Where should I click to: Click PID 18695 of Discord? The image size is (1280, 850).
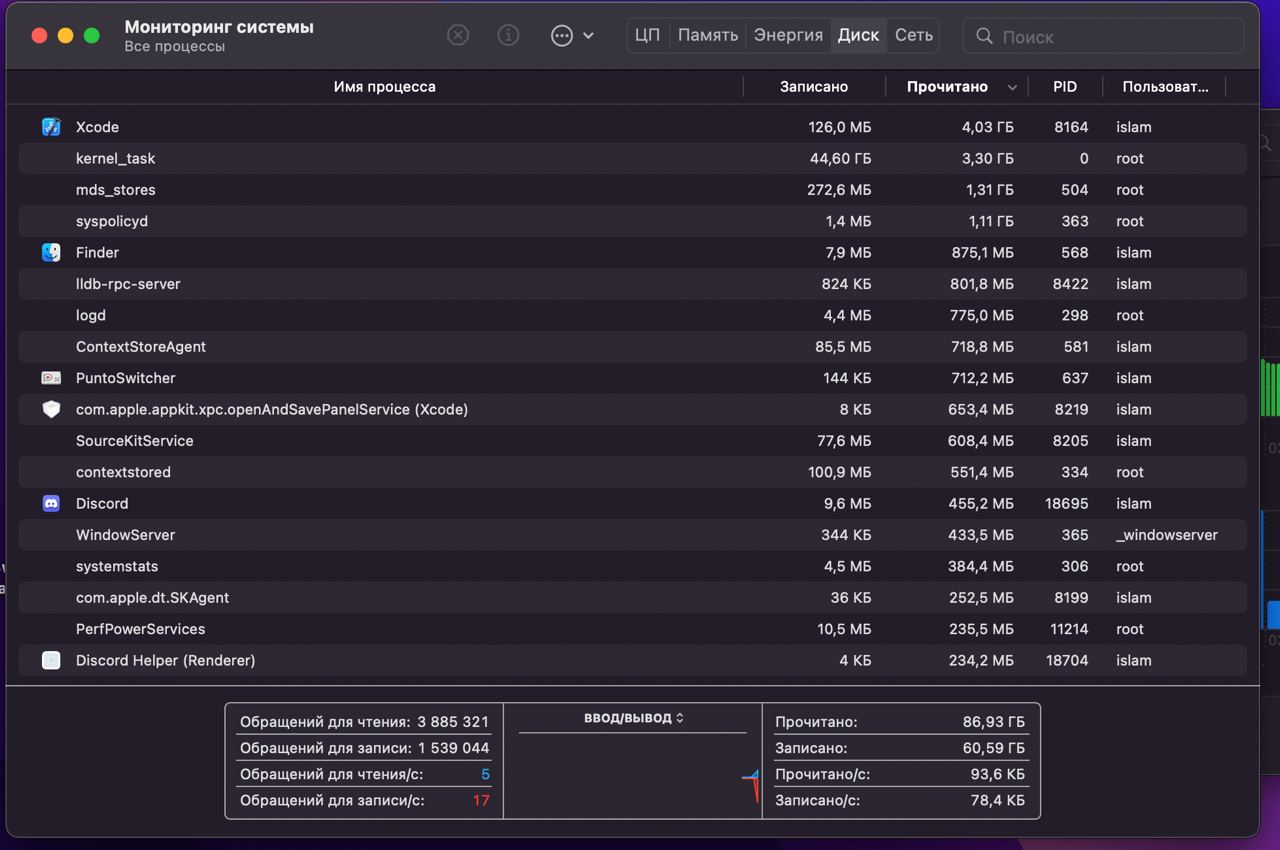pyautogui.click(x=1067, y=504)
